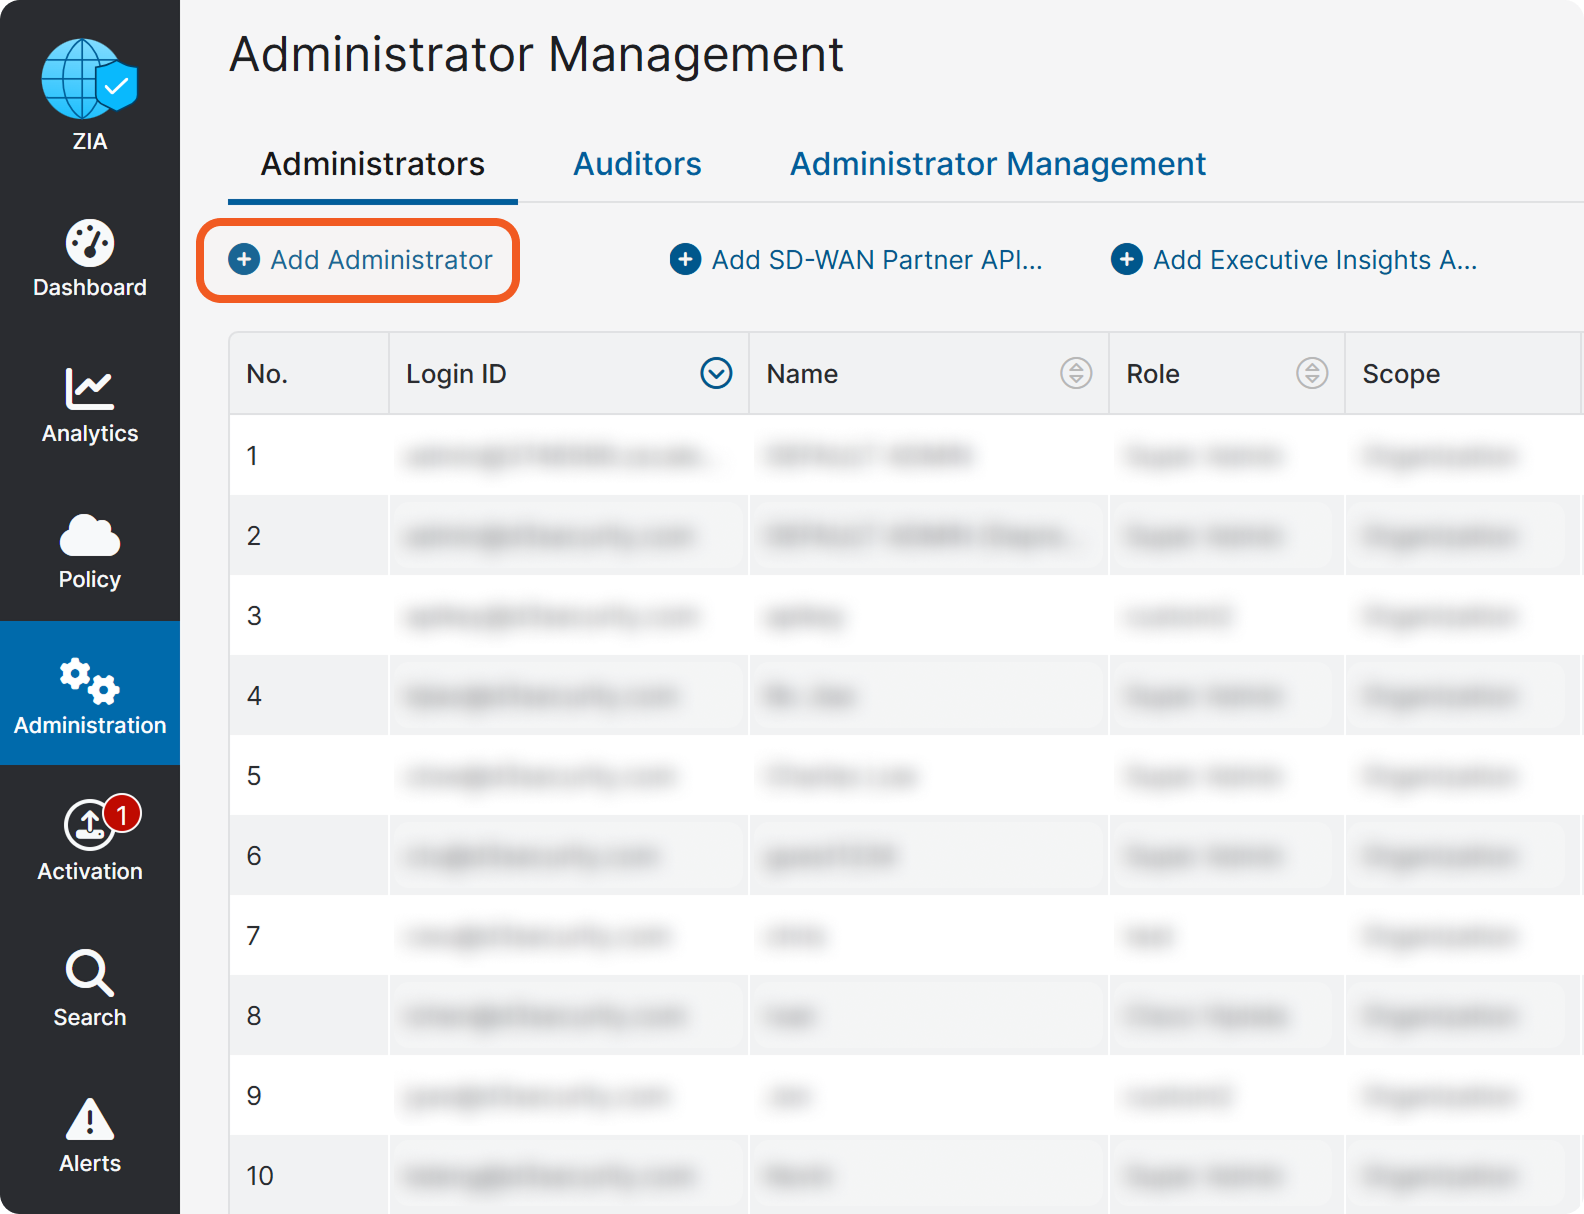Open the Dashboard gauge icon
Screen dimensions: 1584x1214
90,243
